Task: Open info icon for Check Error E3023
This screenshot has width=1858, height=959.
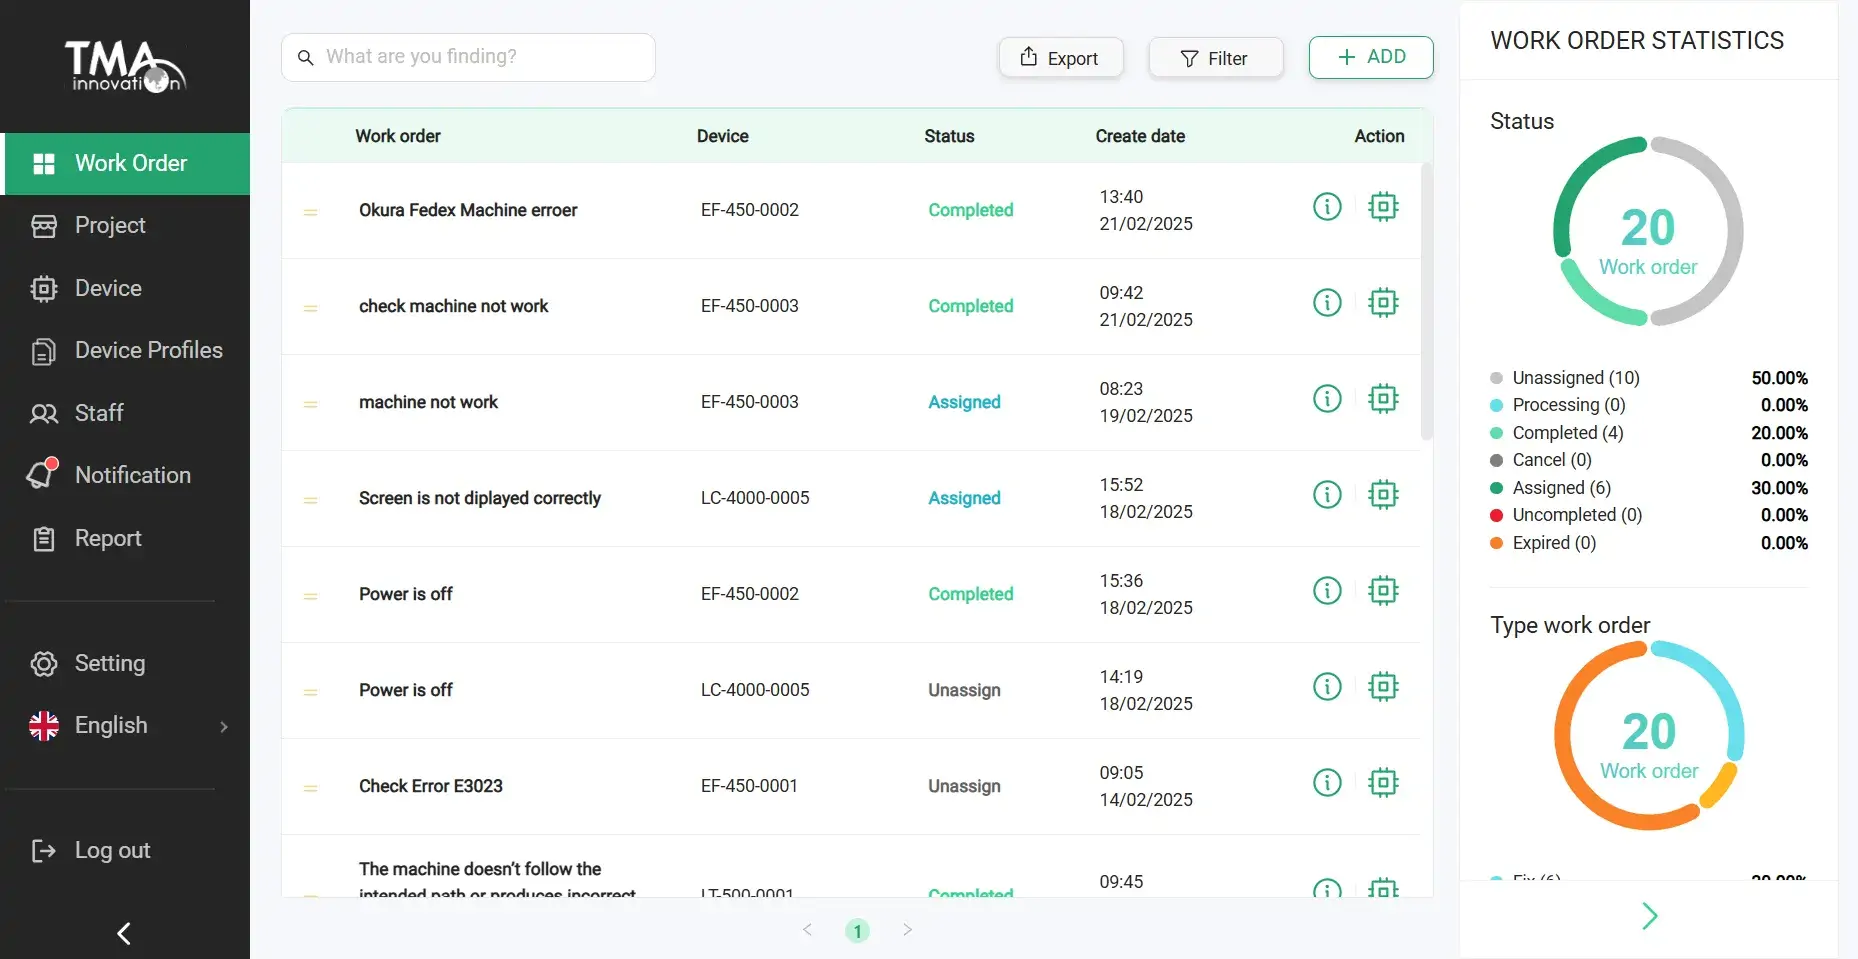Action: click(1326, 783)
